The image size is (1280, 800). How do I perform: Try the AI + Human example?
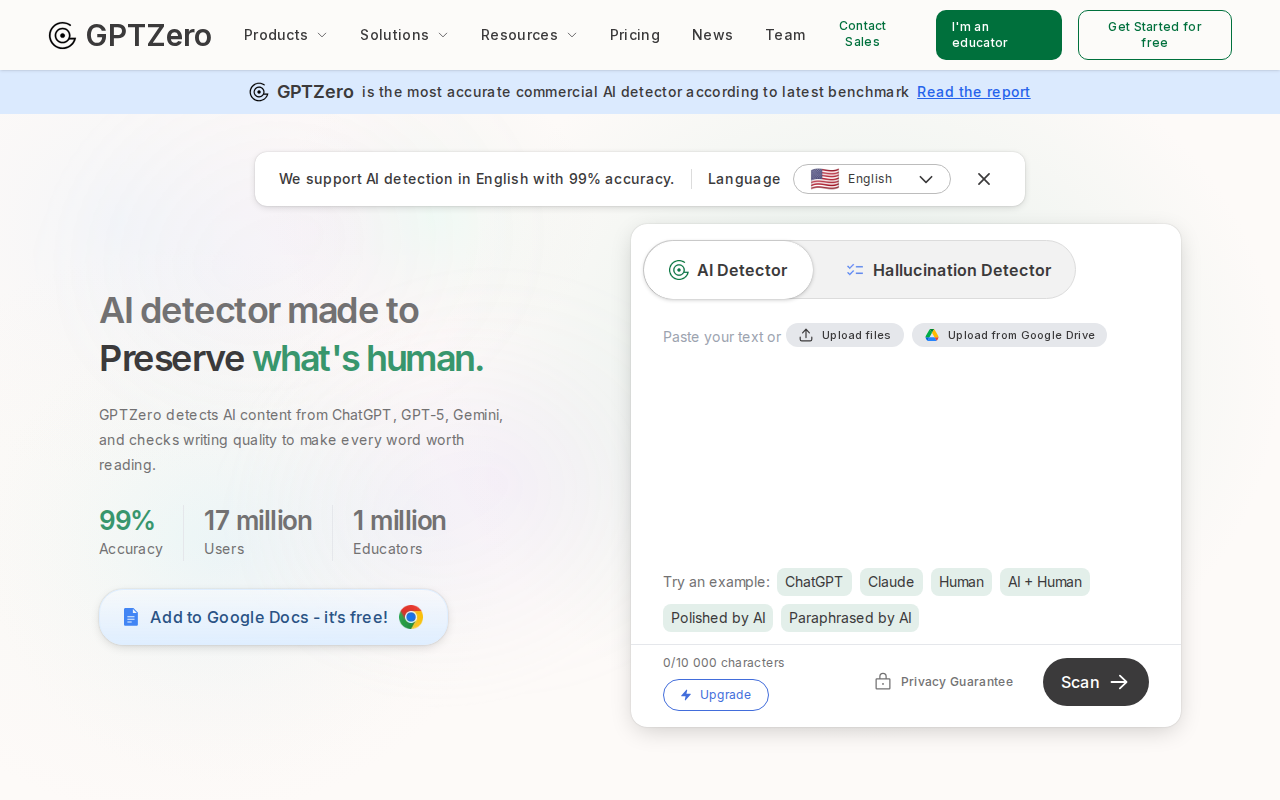1045,582
